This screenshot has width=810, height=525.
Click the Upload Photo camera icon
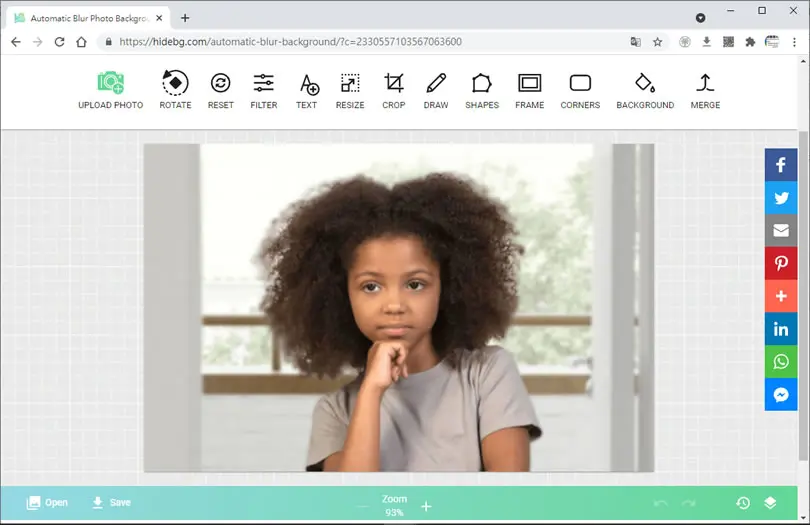pos(111,83)
